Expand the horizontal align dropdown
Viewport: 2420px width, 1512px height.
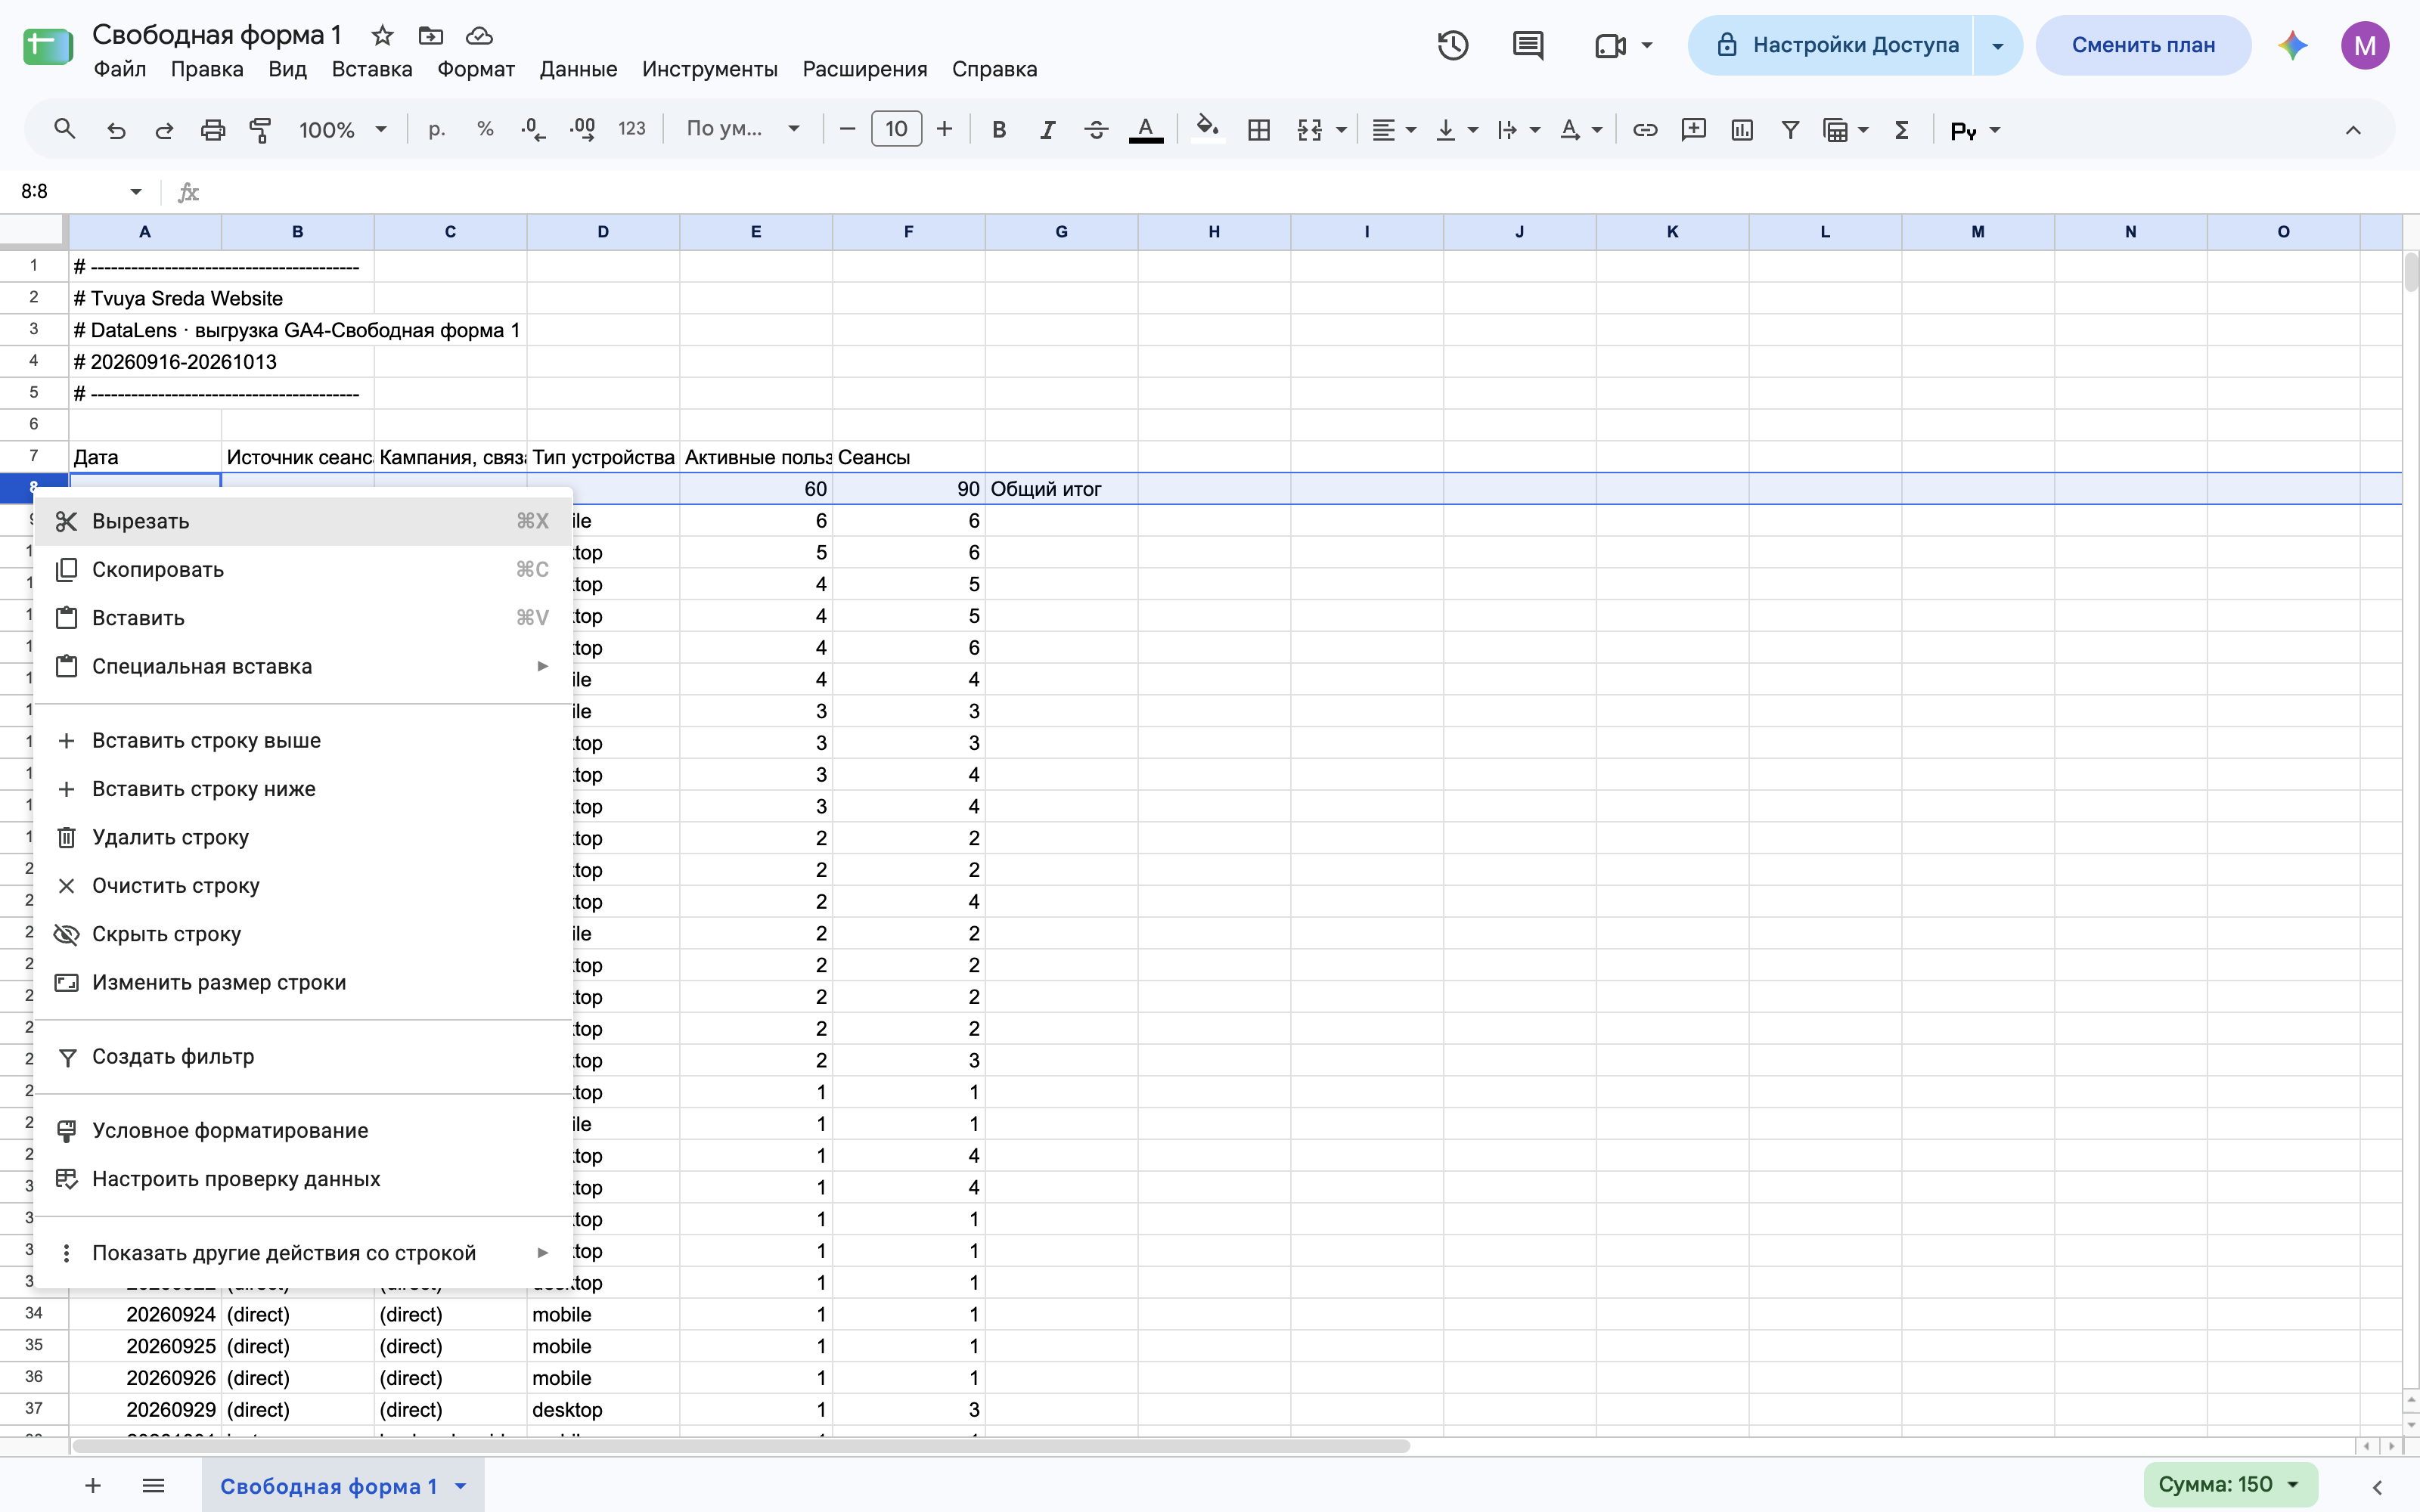click(x=1411, y=130)
